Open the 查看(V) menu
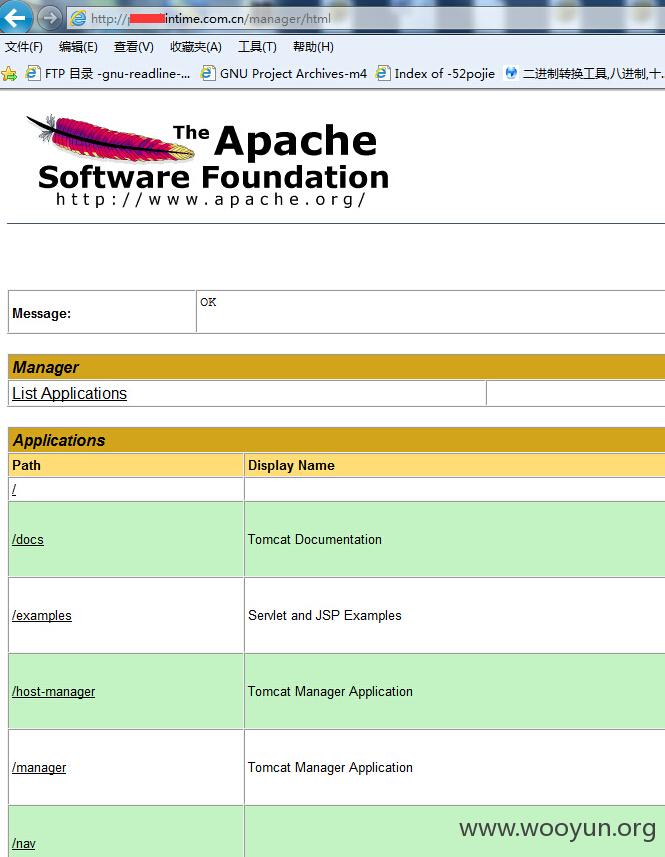Screen dimensions: 665x857 (133, 47)
